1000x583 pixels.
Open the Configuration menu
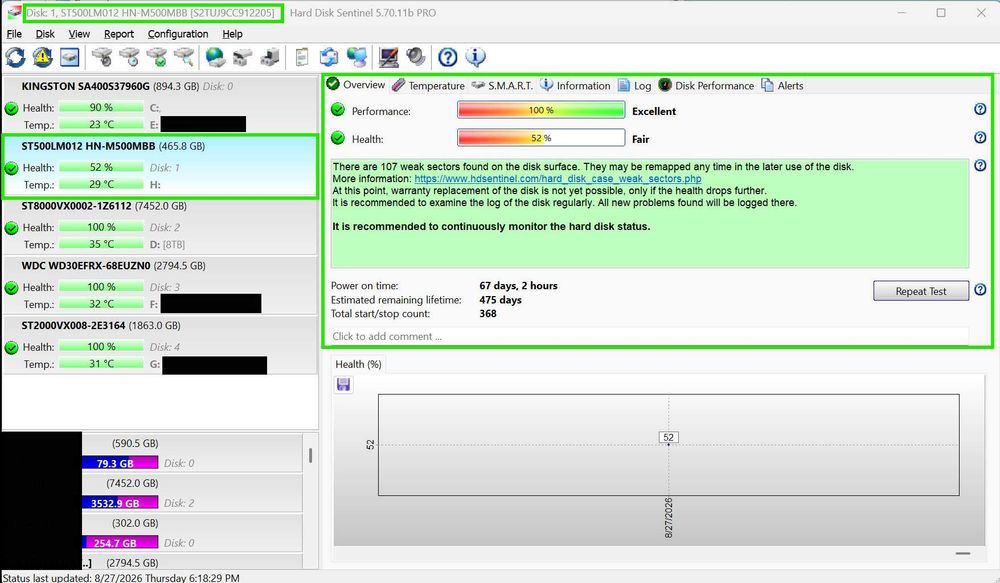pyautogui.click(x=178, y=34)
